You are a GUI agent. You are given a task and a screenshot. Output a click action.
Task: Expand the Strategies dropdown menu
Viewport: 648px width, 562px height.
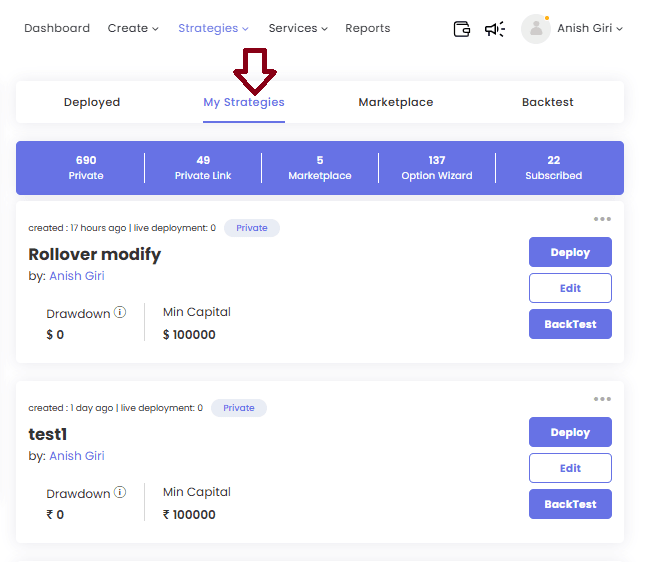[213, 28]
